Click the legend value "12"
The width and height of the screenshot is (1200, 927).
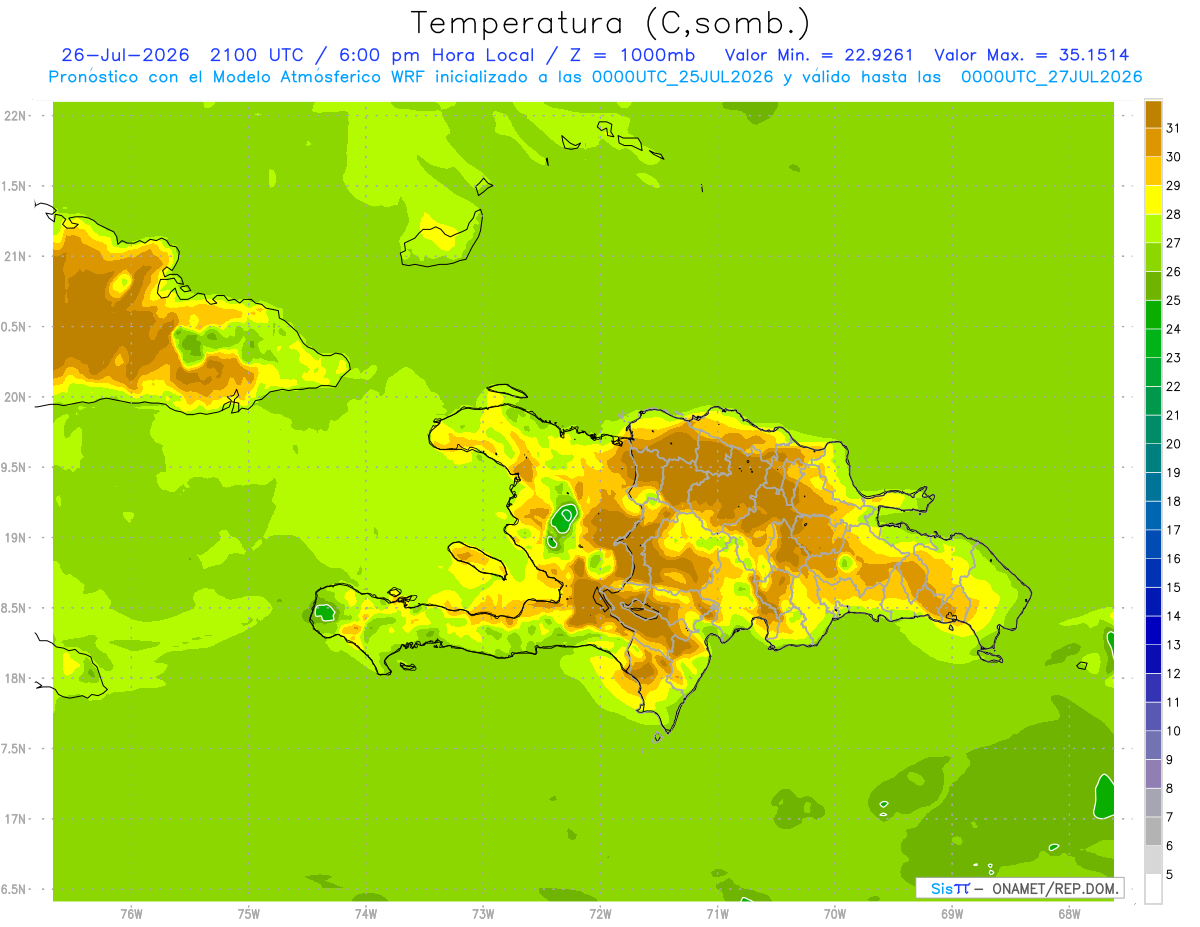point(1173,674)
